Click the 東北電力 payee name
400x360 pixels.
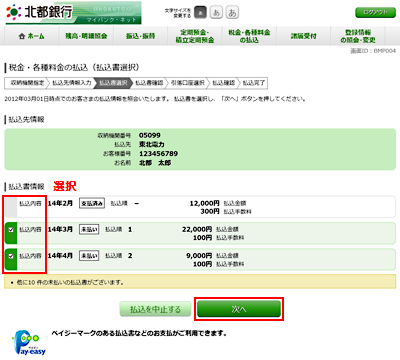152,144
